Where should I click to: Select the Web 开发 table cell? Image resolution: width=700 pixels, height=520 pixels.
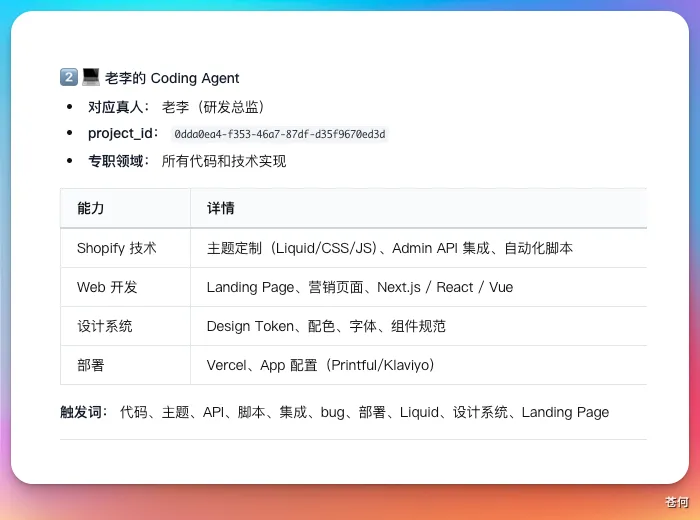(107, 287)
